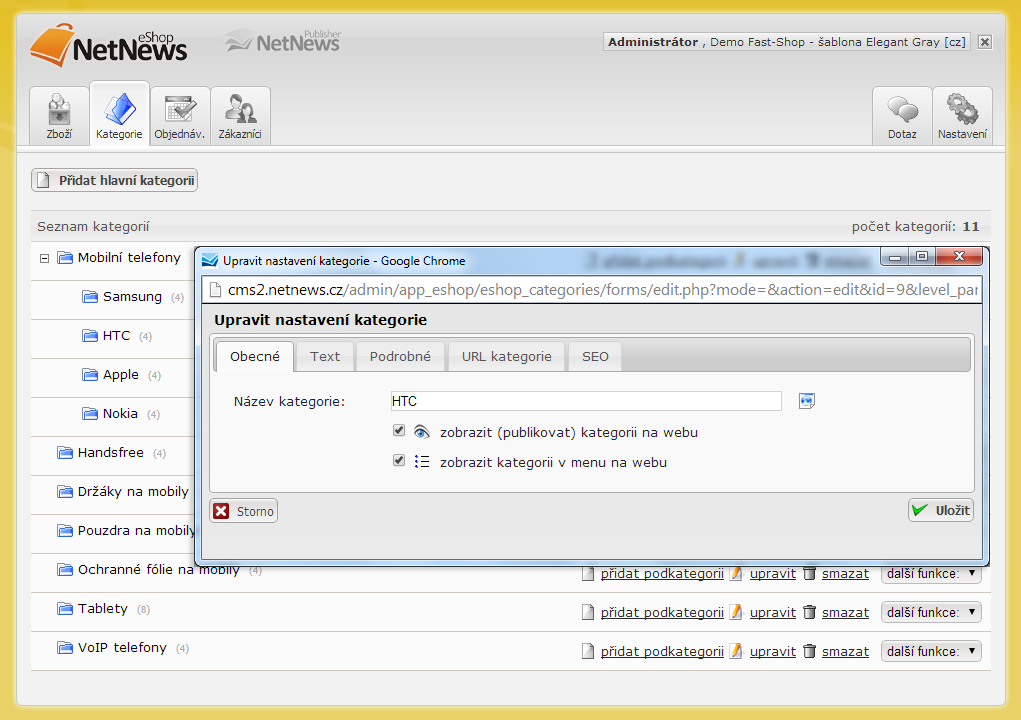Image resolution: width=1021 pixels, height=720 pixels.
Task: Click Přidat hlavní kategorii button
Action: tap(115, 180)
